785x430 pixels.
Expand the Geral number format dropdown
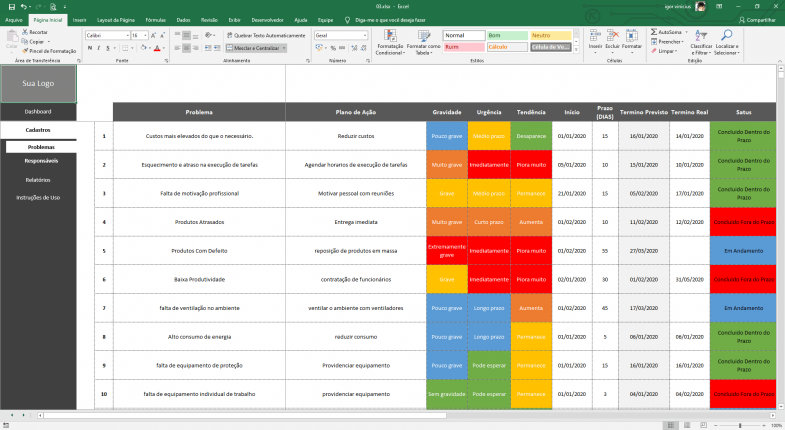pos(367,34)
